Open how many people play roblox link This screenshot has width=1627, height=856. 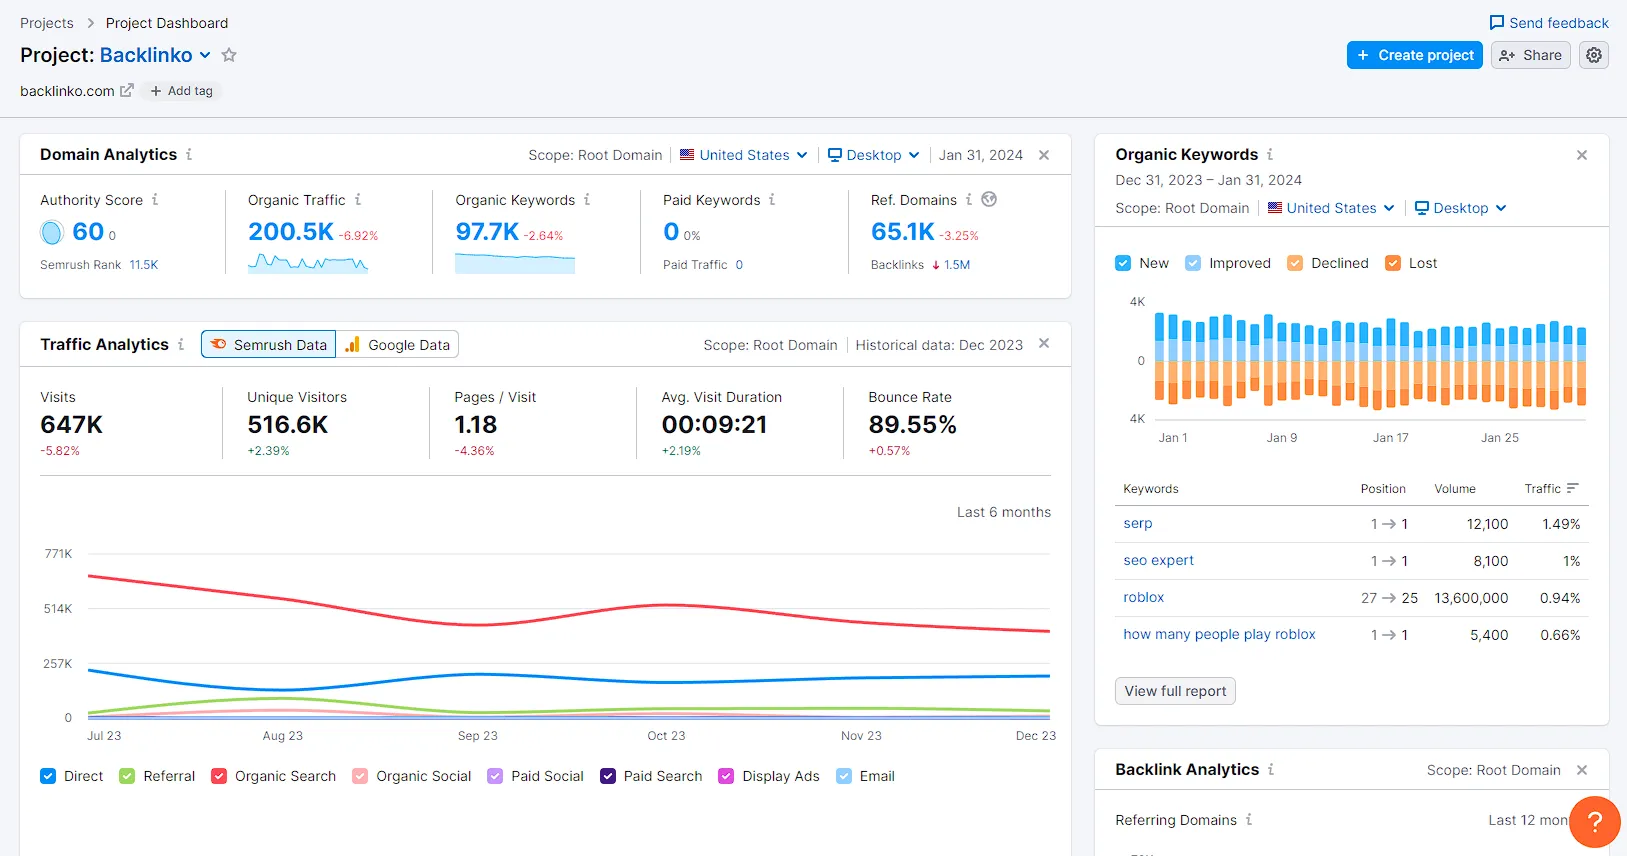(1219, 634)
